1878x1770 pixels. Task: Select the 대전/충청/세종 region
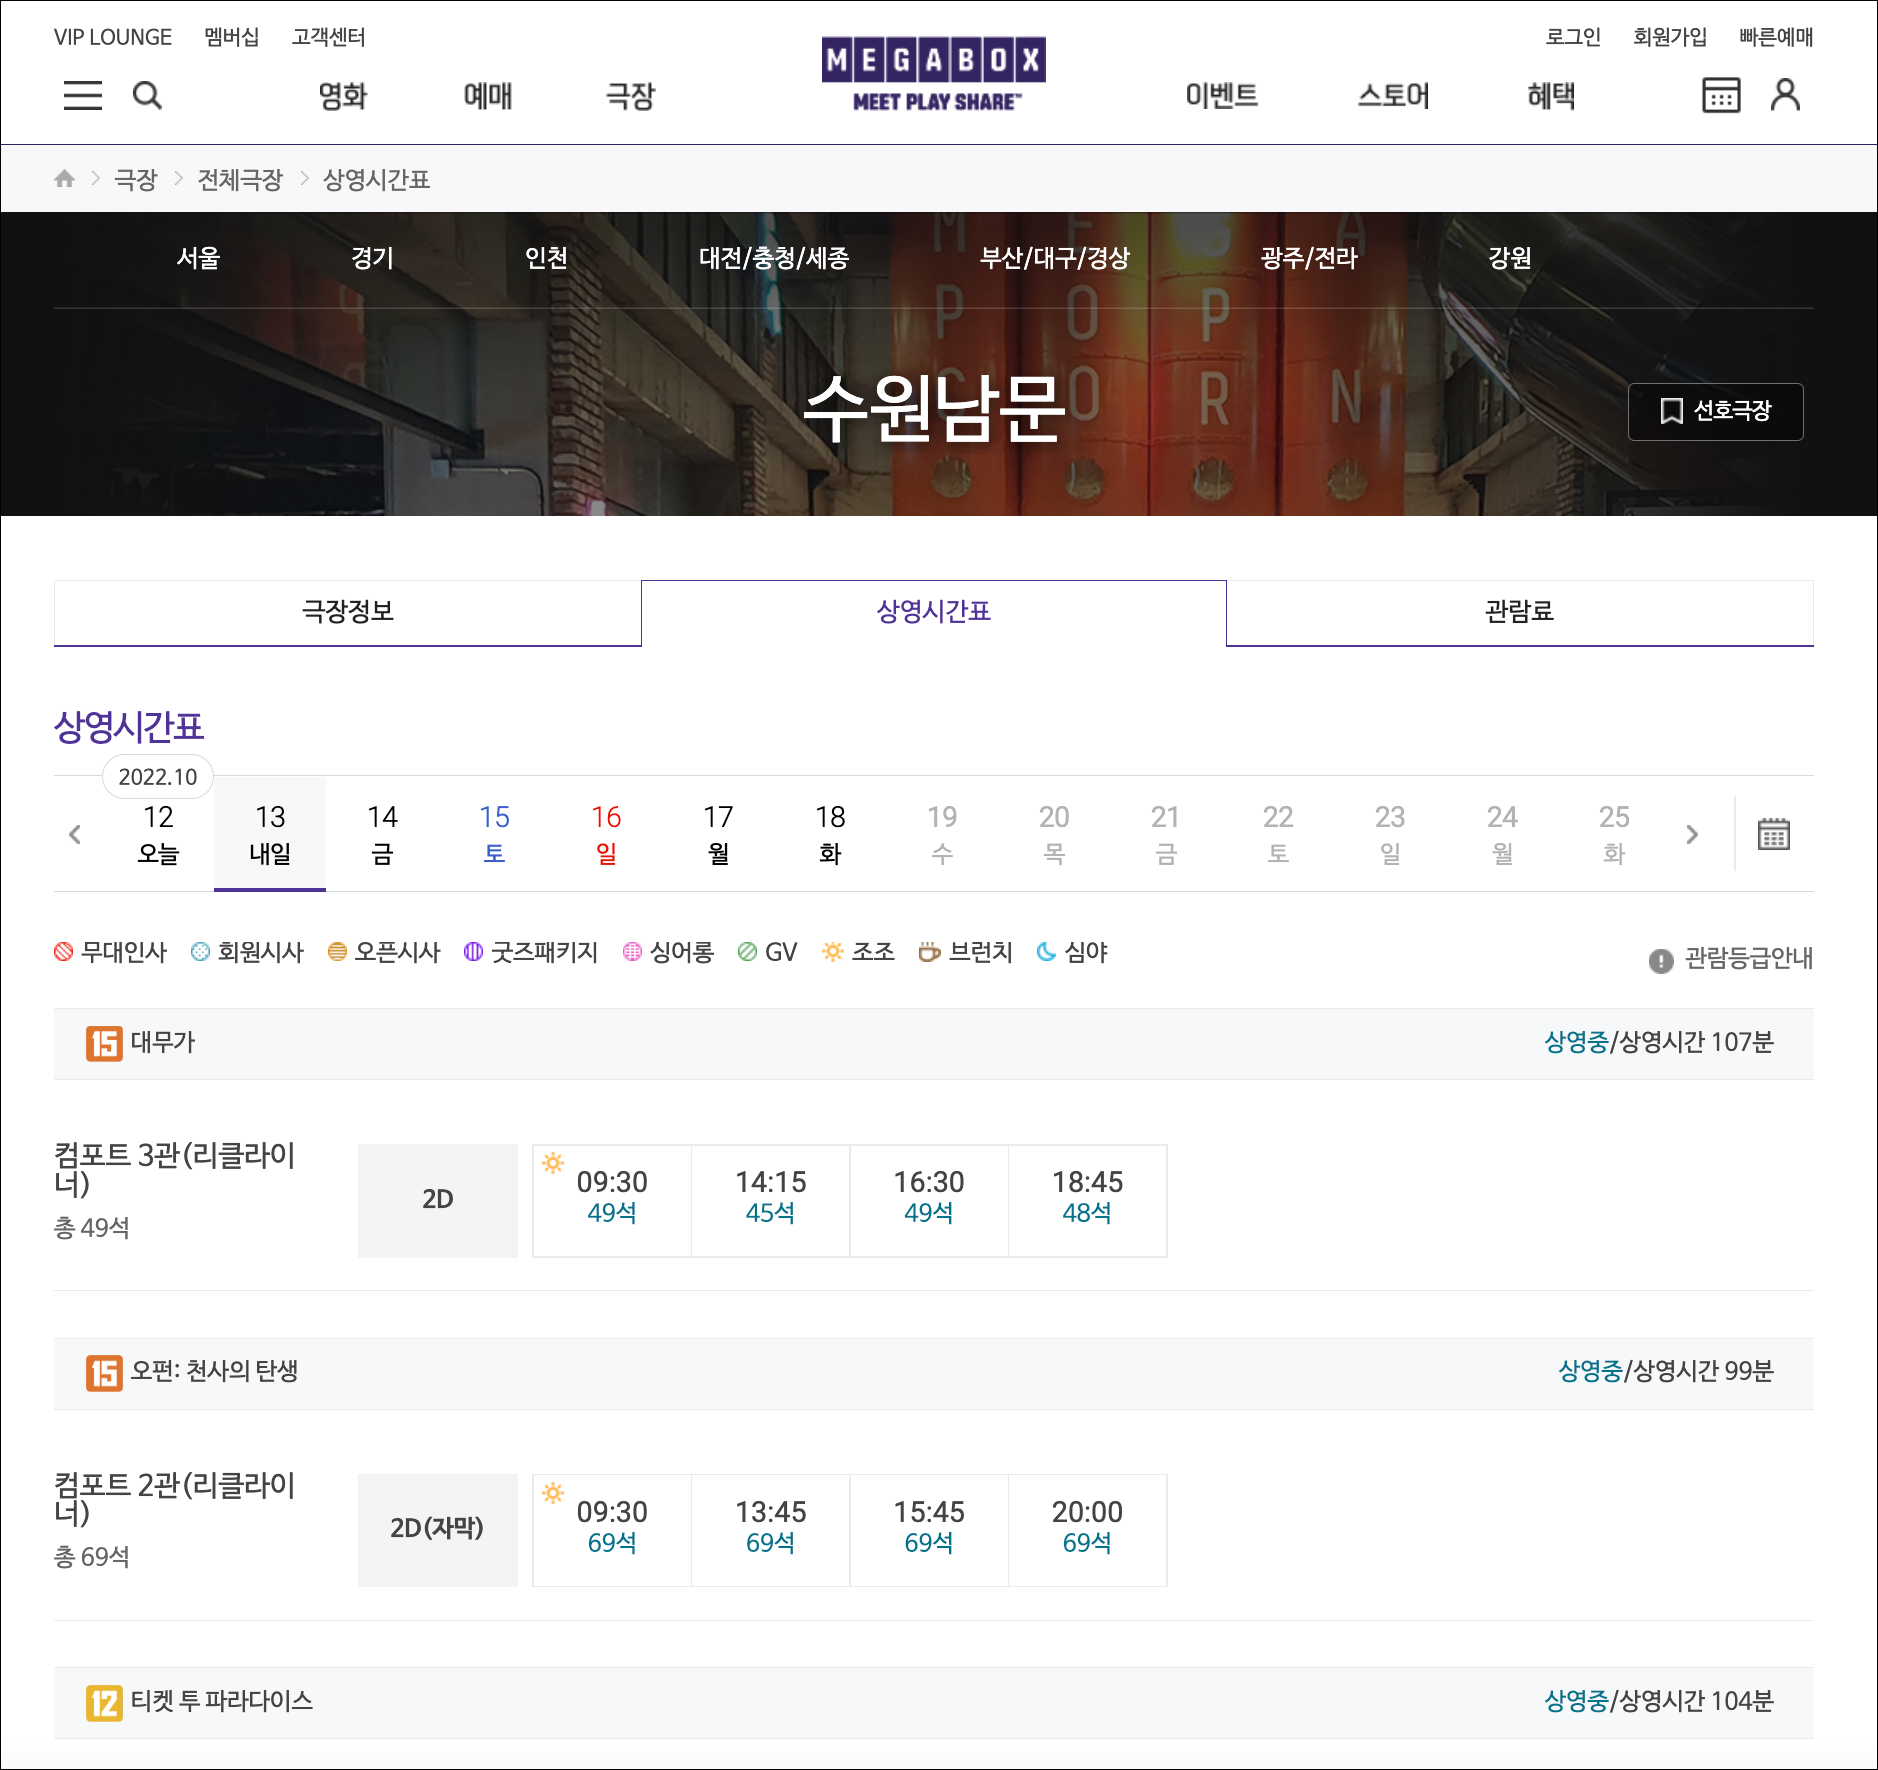pos(774,258)
